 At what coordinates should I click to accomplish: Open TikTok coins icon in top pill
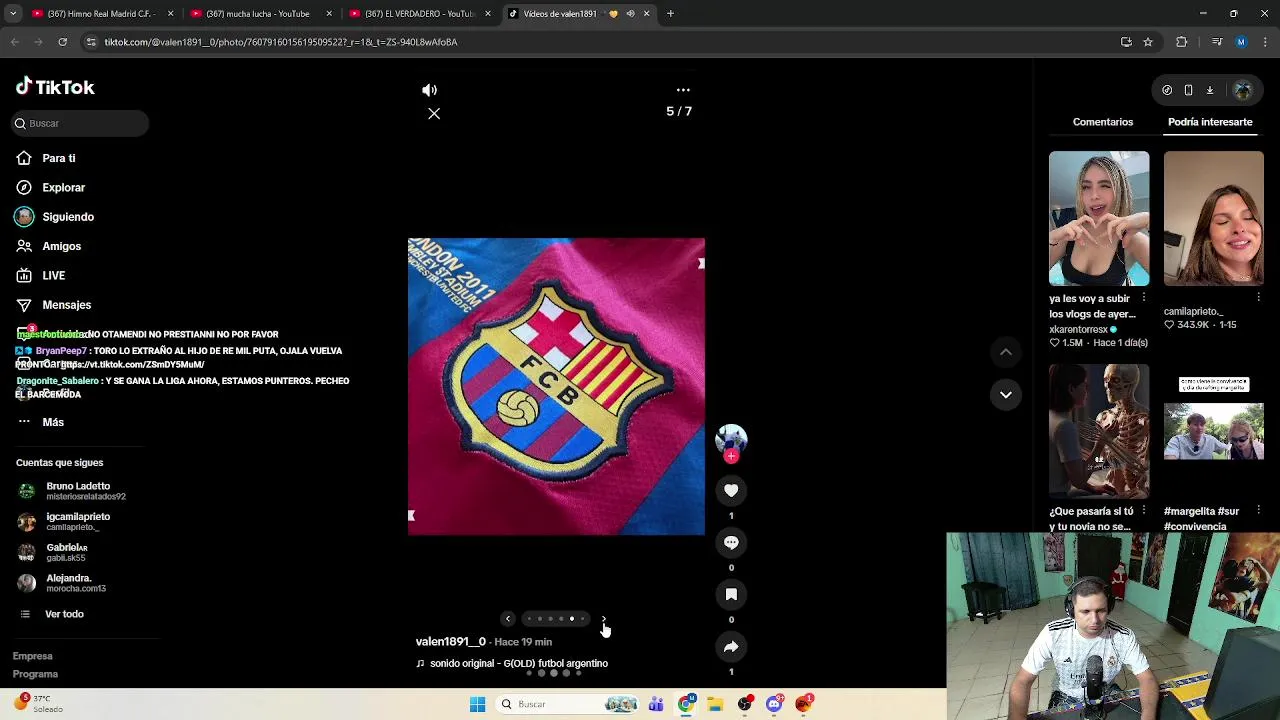(x=1167, y=90)
